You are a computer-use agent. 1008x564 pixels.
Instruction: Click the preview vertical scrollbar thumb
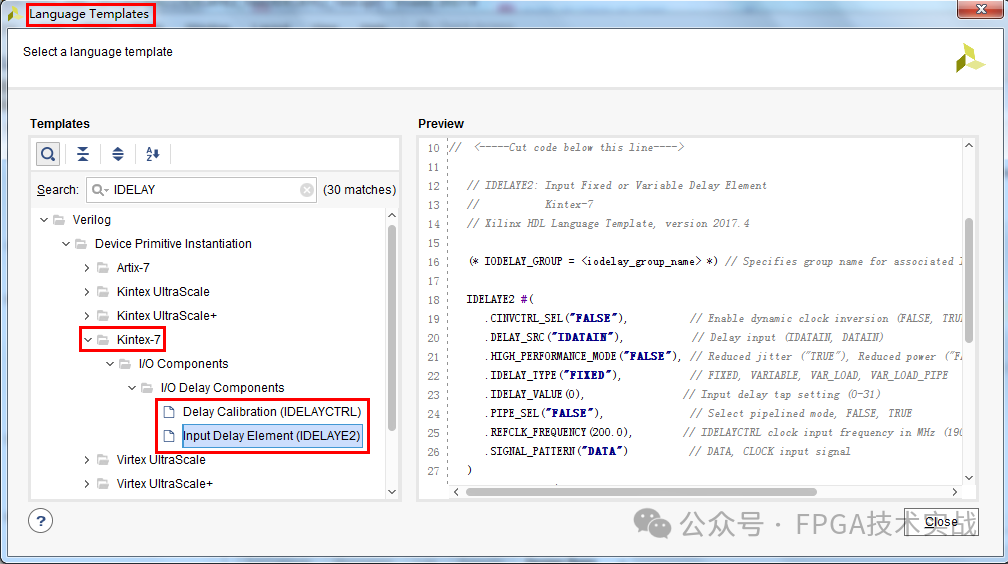point(969,280)
